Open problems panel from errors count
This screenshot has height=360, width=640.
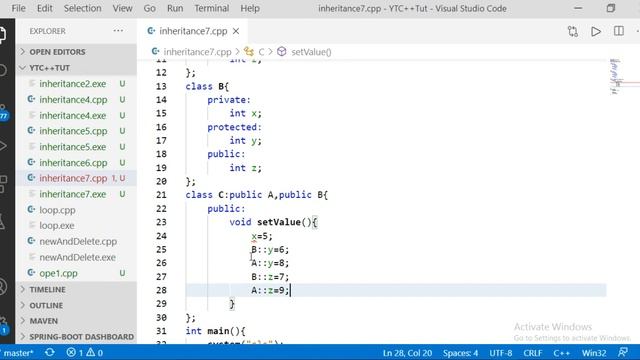pyautogui.click(x=84, y=353)
